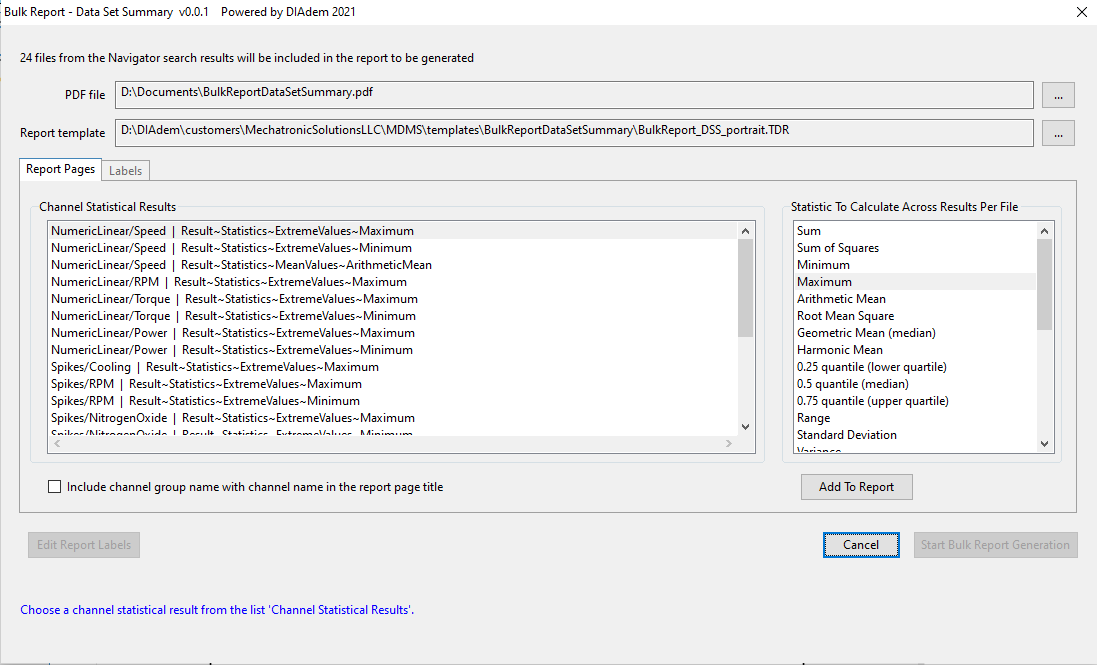Select NumericLinear/Speed ArithmeticMean result
This screenshot has width=1097, height=665.
pyautogui.click(x=241, y=265)
